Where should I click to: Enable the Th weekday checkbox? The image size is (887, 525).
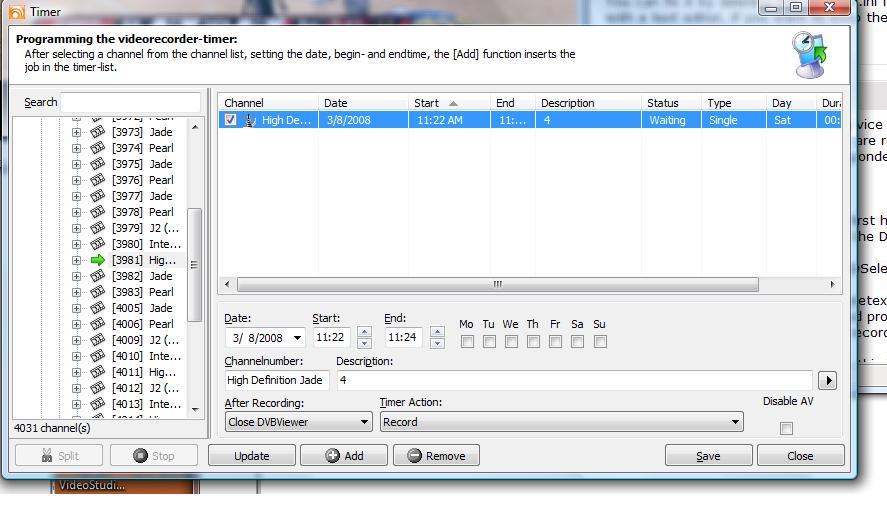[x=533, y=342]
